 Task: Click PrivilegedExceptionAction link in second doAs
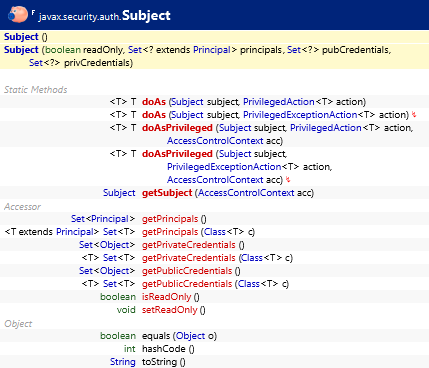(300, 115)
